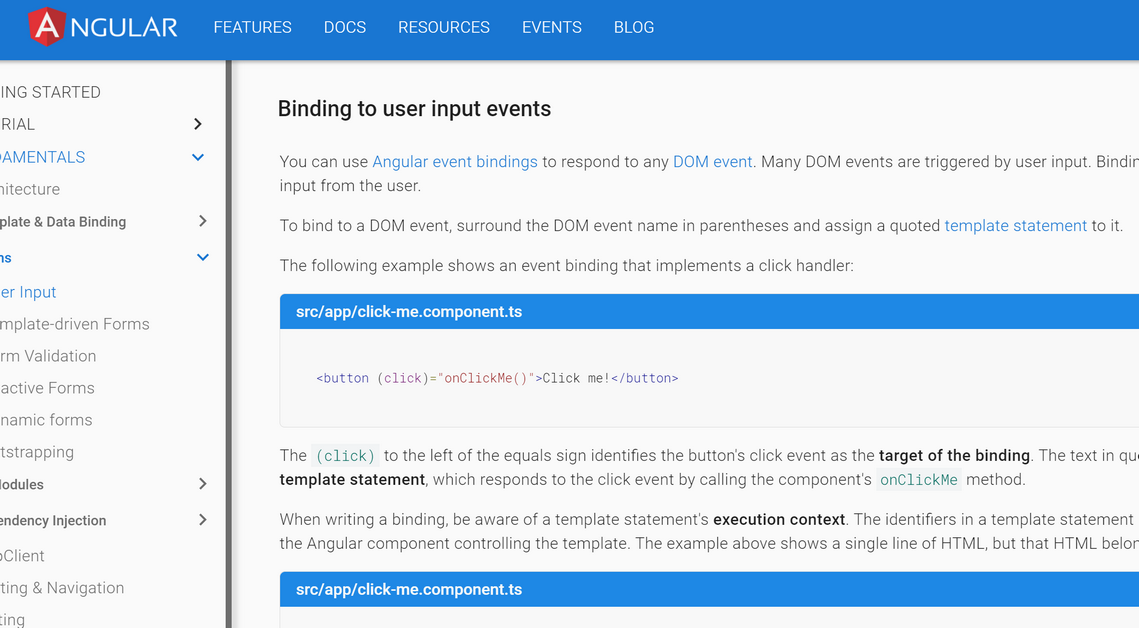Open the DOCS menu item

tap(344, 27)
